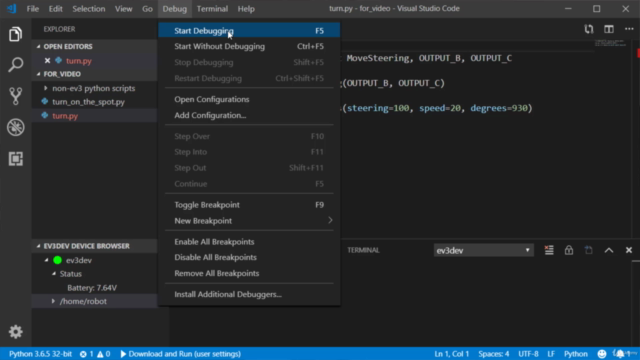Viewport: 640px width, 360px height.
Task: Select Install Additional Debuggers entry
Action: point(249,294)
